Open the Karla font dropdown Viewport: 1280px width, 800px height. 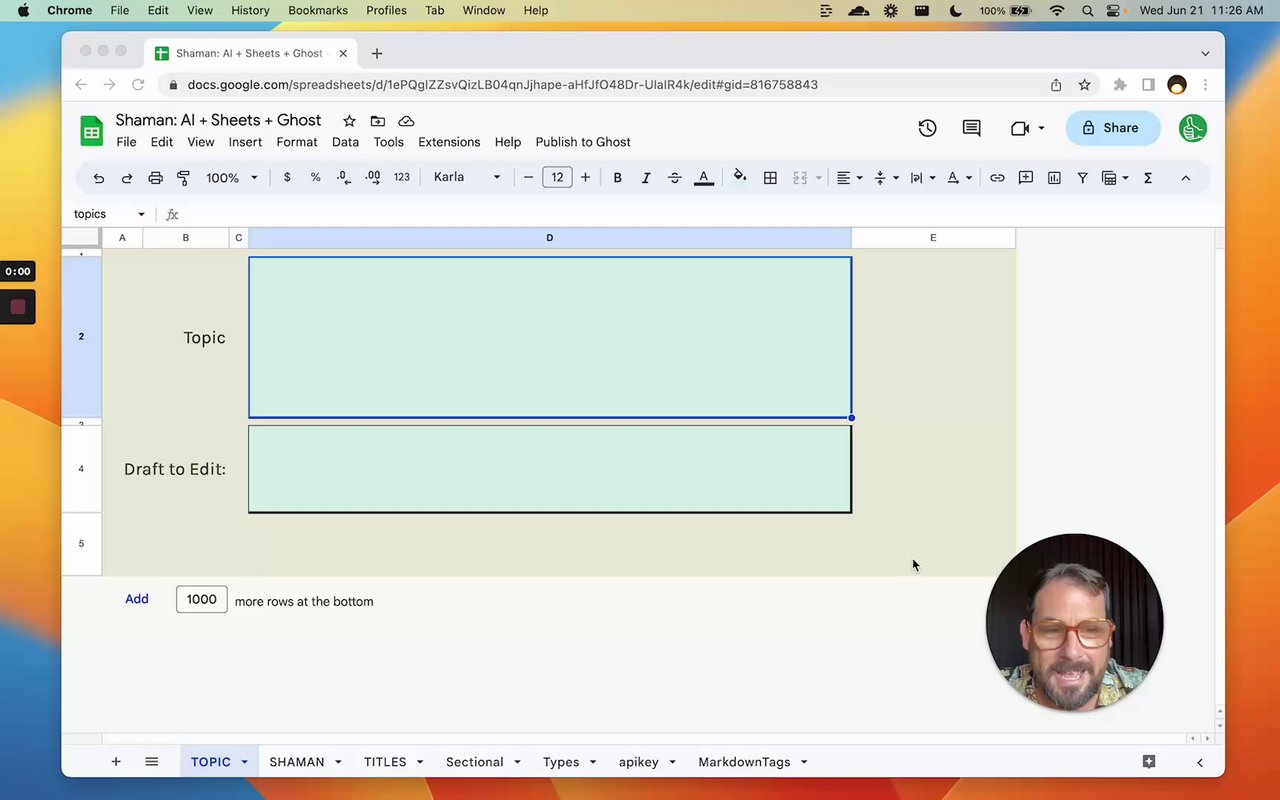pos(467,177)
